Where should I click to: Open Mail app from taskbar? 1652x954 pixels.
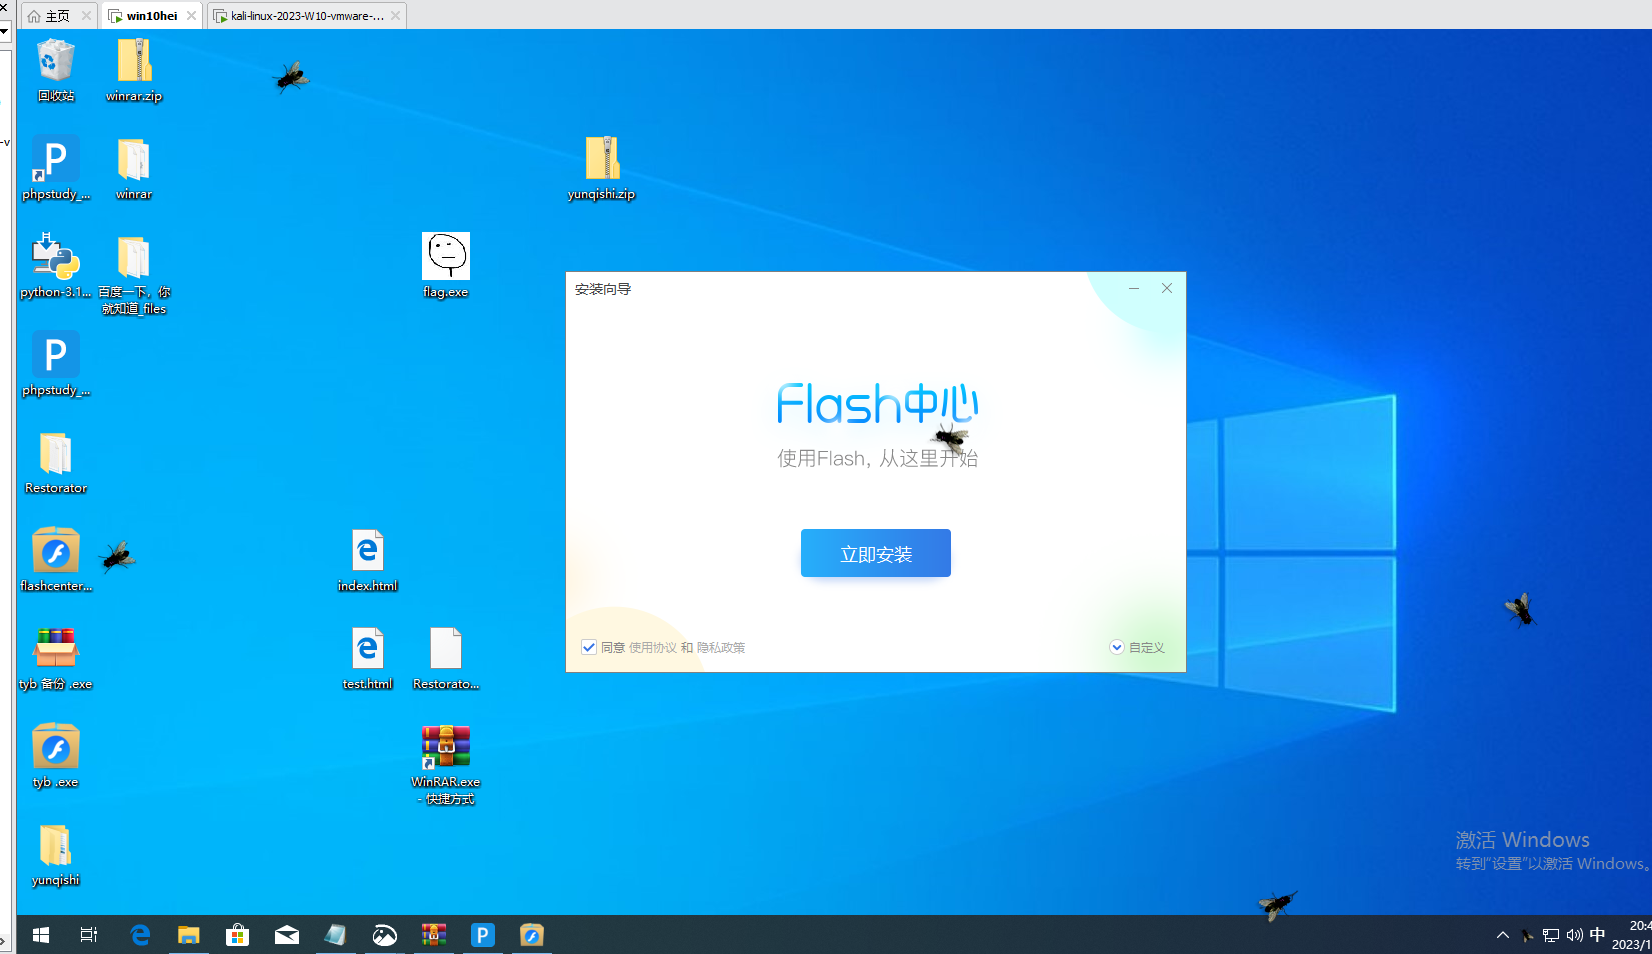click(287, 935)
